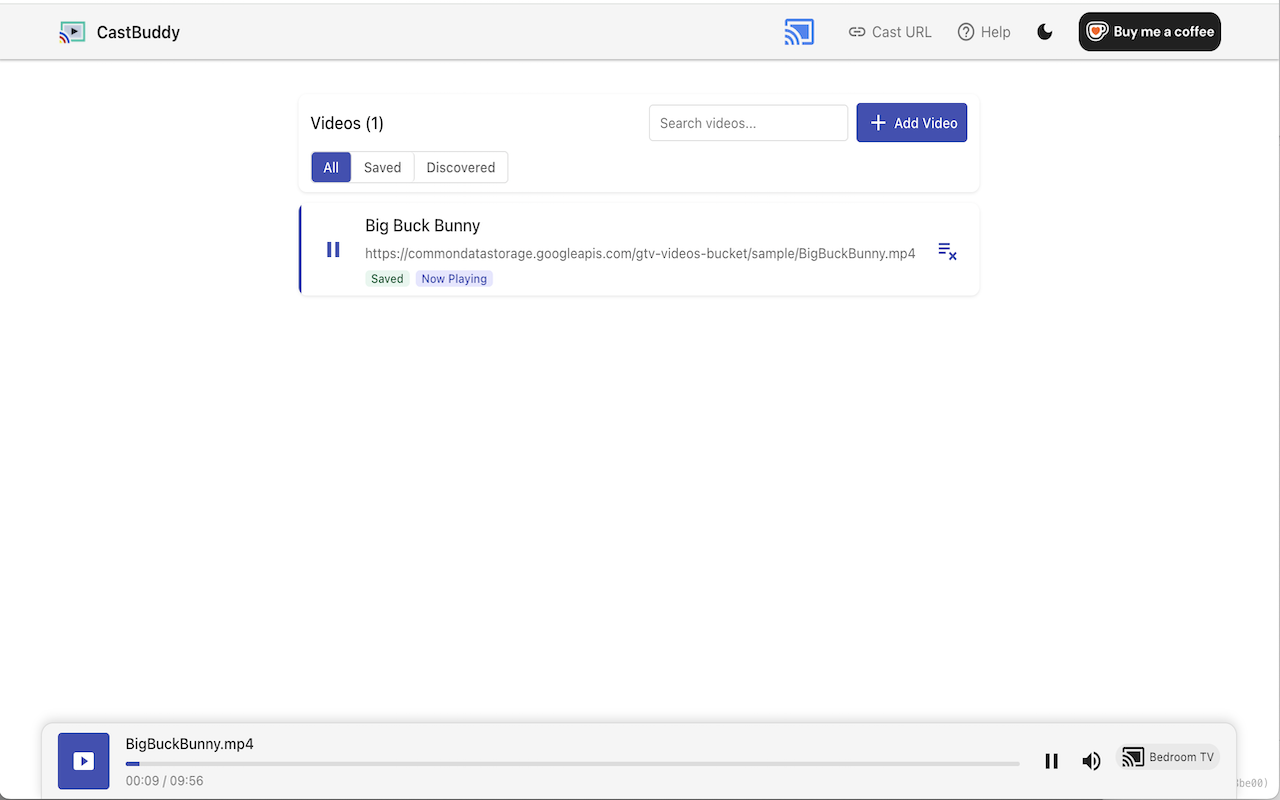Click the Videos (1) heading
This screenshot has width=1280, height=800.
(x=347, y=123)
